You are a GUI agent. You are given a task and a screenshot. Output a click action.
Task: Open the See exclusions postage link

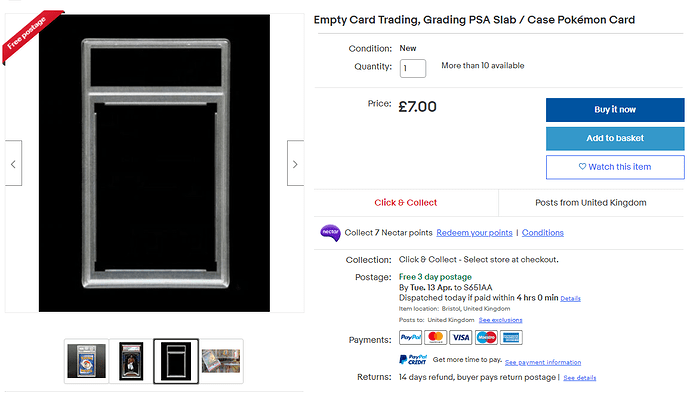tap(500, 320)
